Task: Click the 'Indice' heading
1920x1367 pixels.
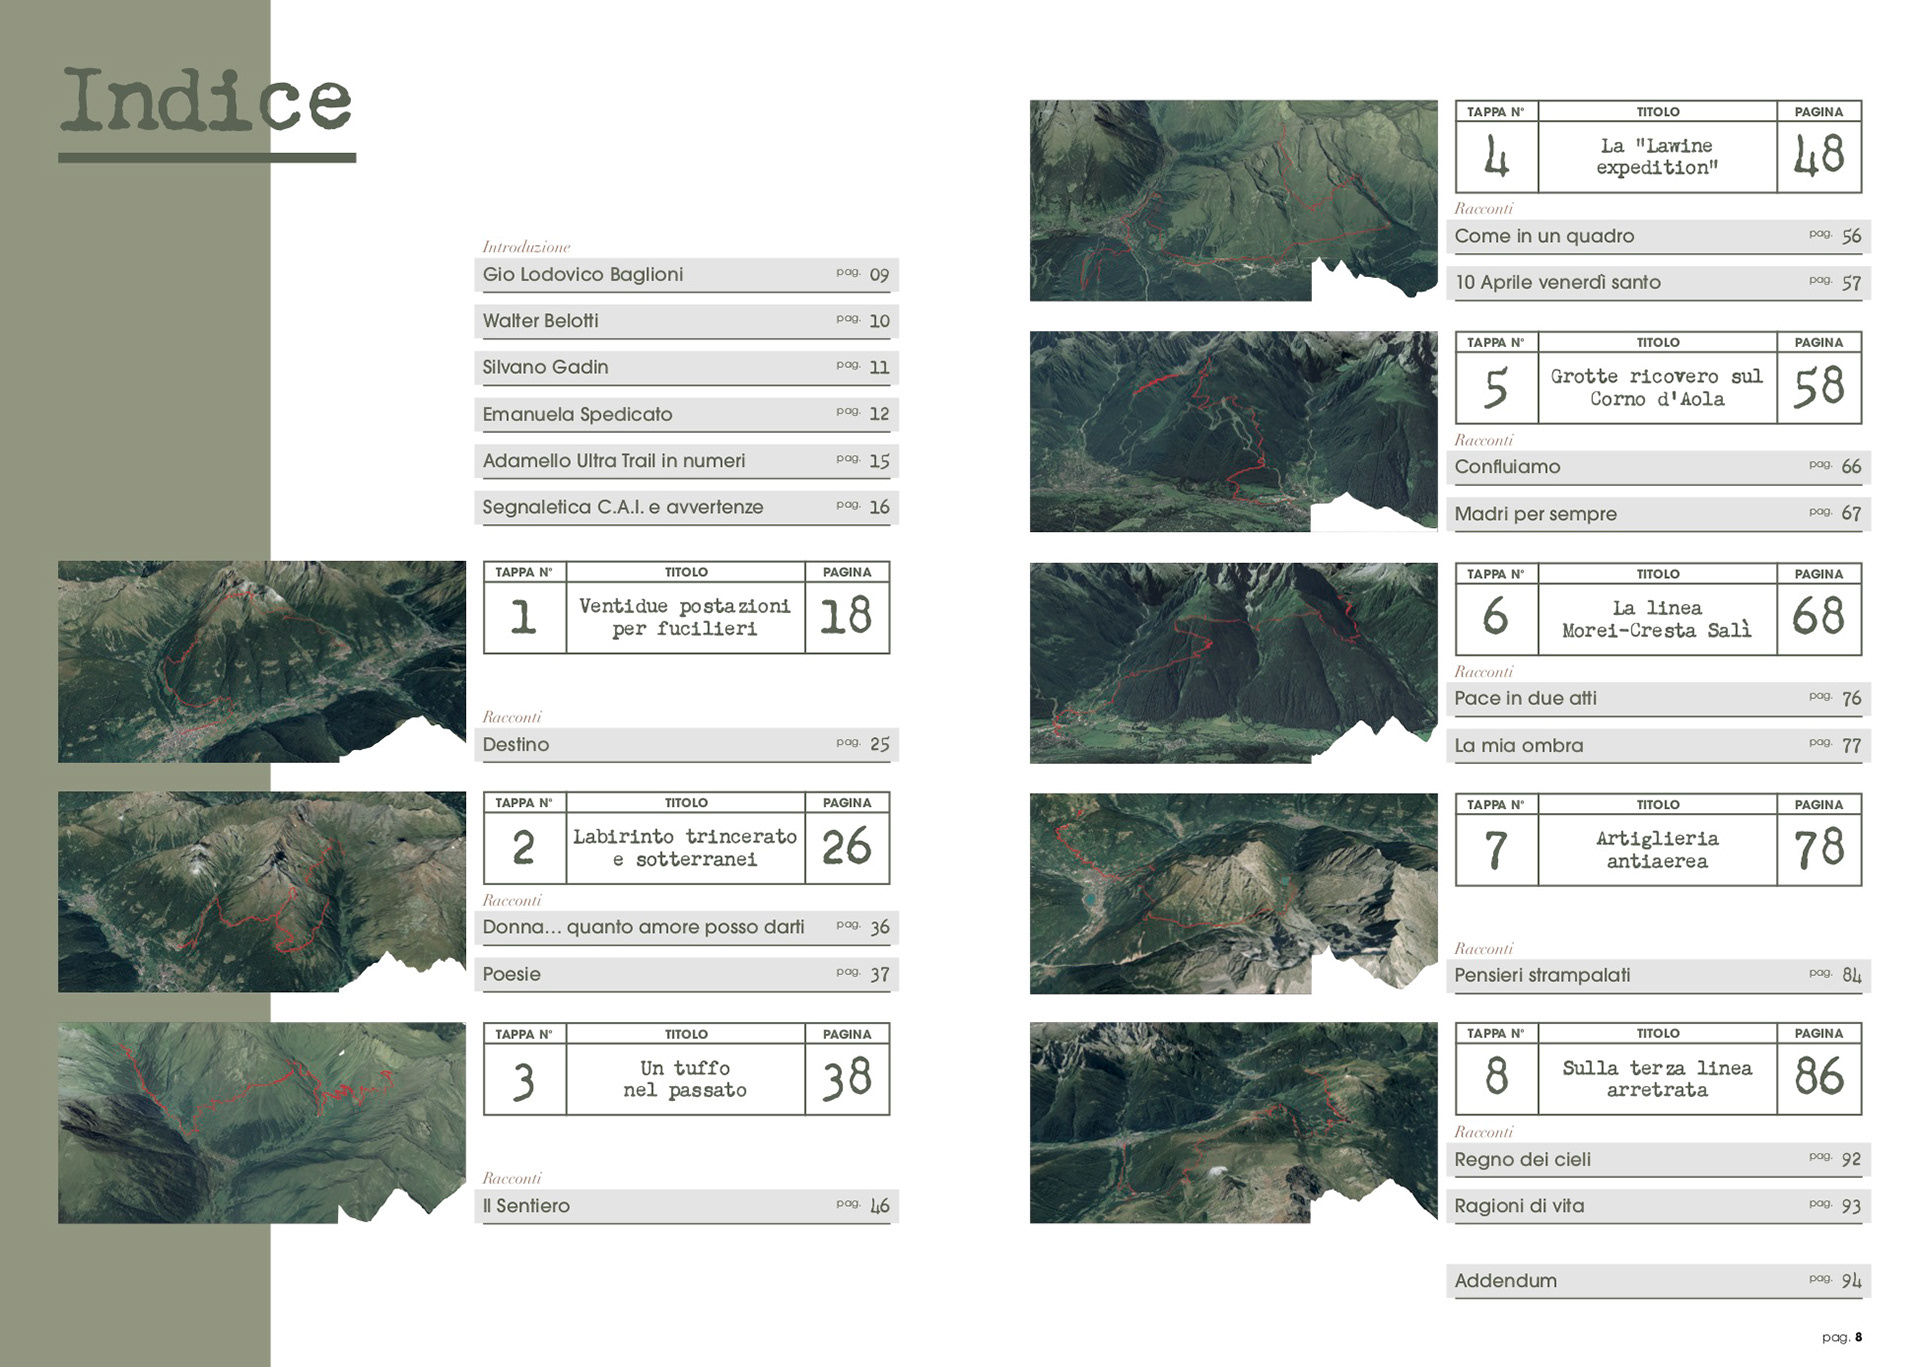Action: (206, 101)
